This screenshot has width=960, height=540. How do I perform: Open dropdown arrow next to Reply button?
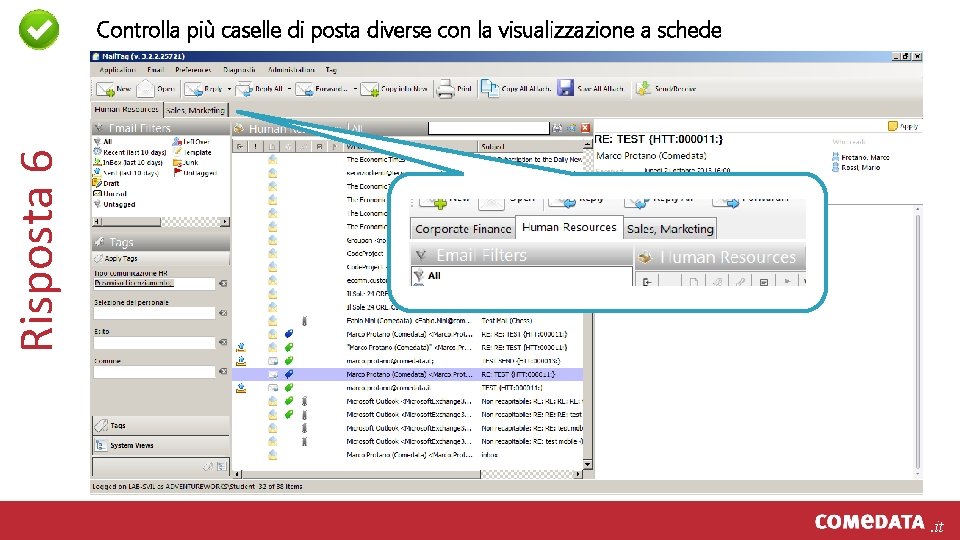pyautogui.click(x=230, y=89)
